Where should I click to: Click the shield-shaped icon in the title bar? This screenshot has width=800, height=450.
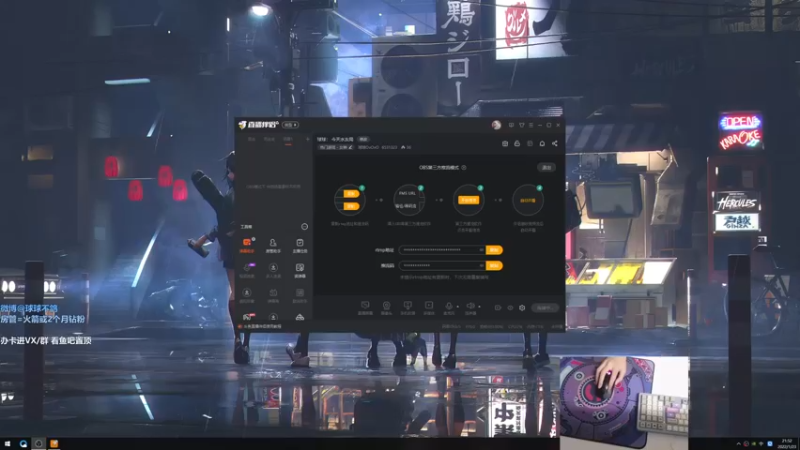pos(521,125)
